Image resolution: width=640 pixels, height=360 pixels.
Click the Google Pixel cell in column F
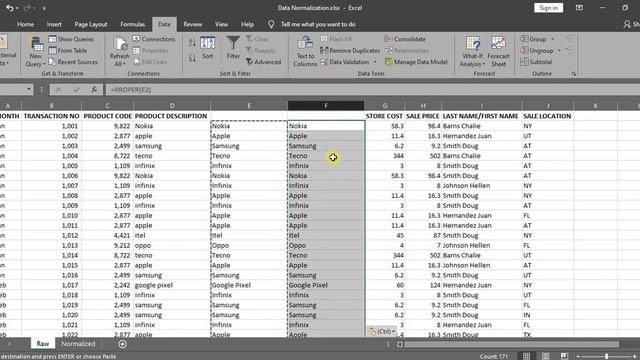point(326,285)
